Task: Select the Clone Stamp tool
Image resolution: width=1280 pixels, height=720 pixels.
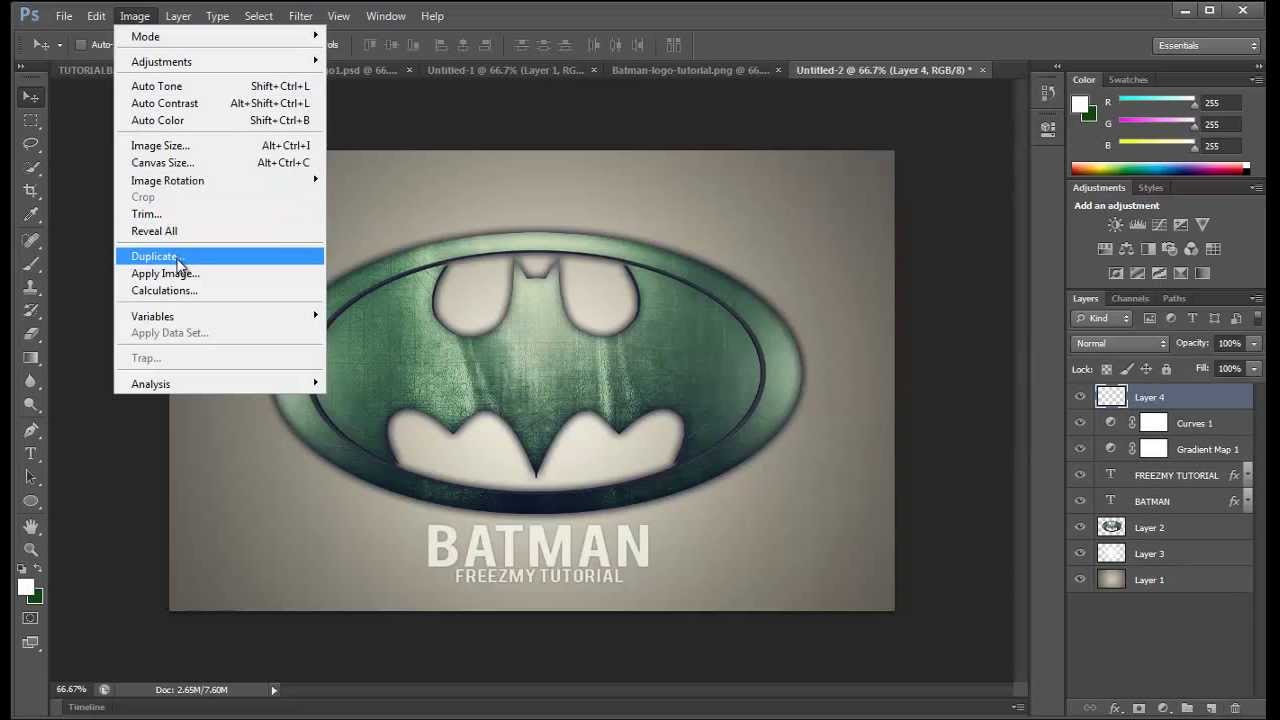Action: pyautogui.click(x=31, y=287)
